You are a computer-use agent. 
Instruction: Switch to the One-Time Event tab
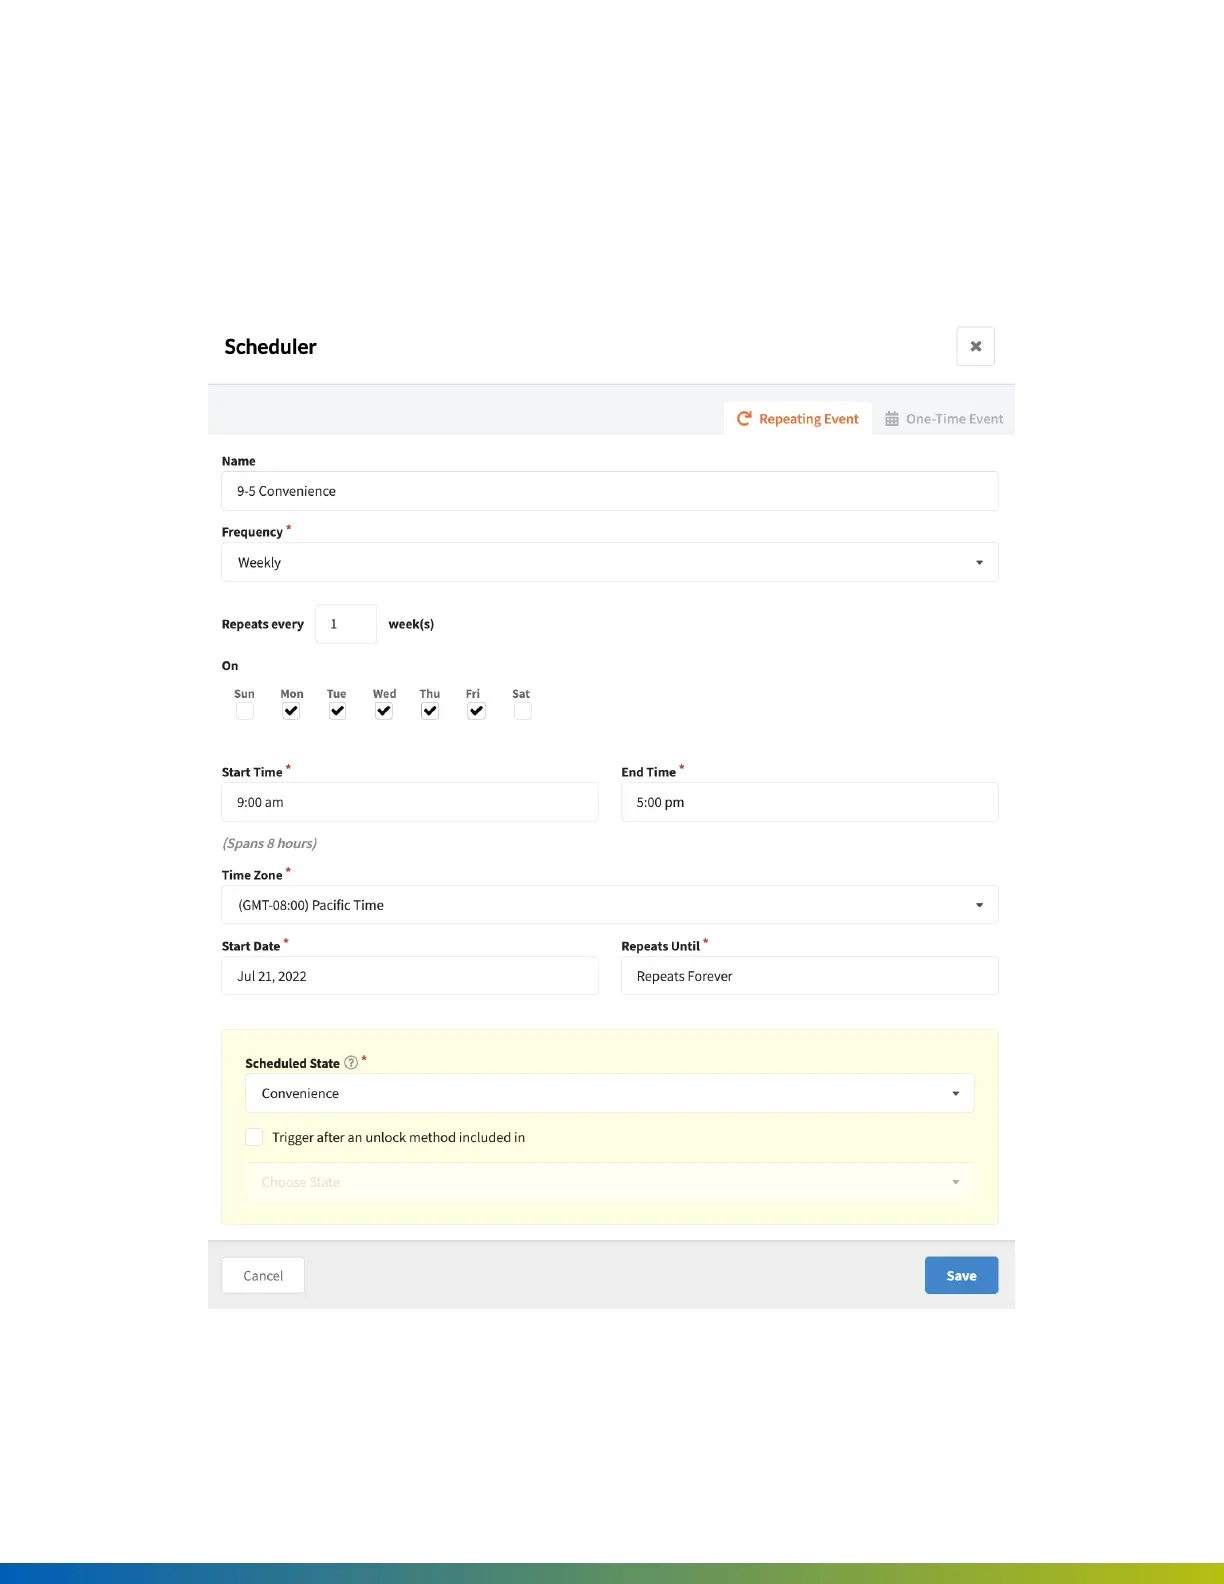pyautogui.click(x=944, y=419)
